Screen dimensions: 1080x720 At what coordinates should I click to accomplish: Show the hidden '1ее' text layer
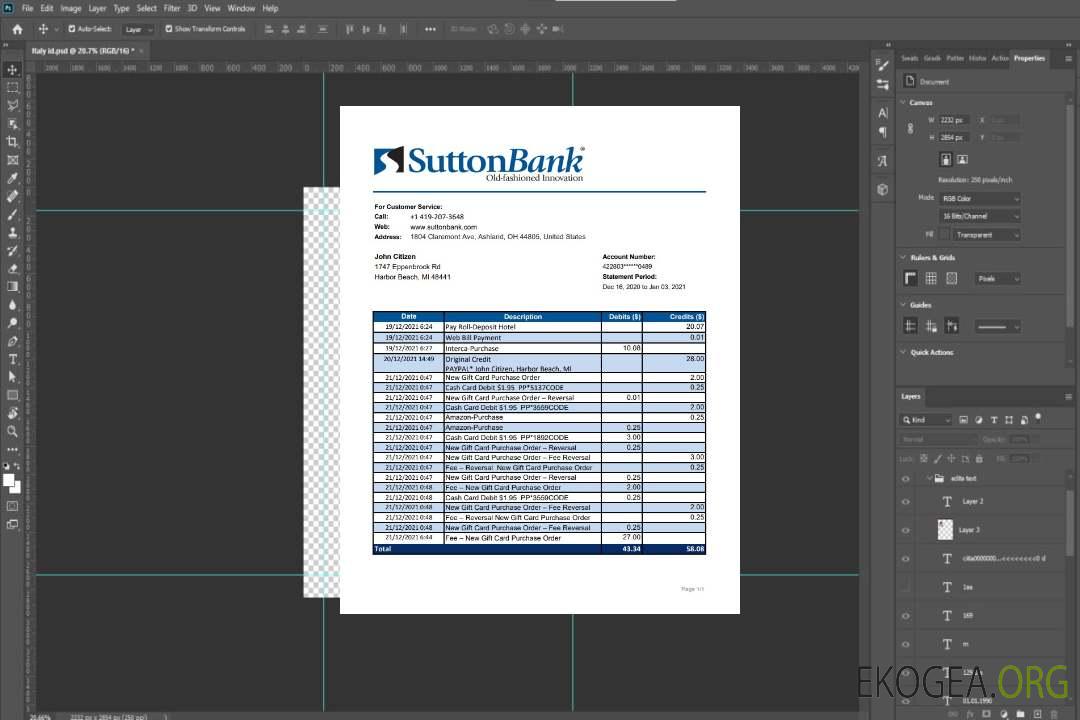coord(906,587)
